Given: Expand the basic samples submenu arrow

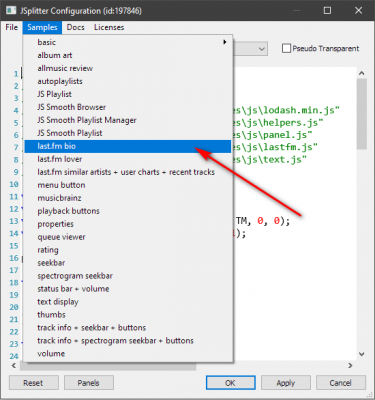Looking at the screenshot, I should coord(225,42).
